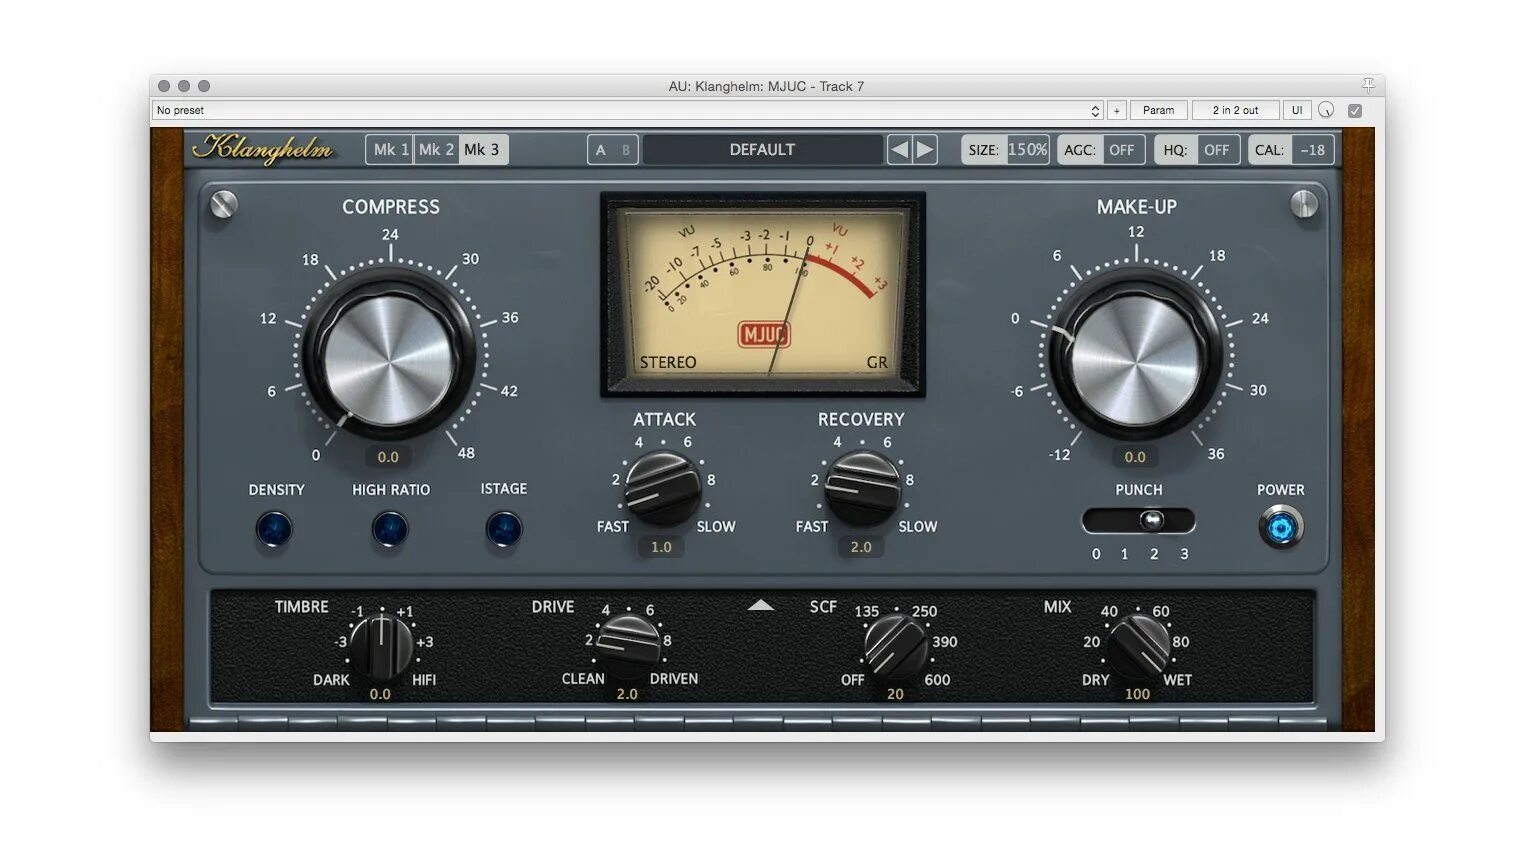Click the COMPRESS value 0.0 field
1540x850 pixels.
point(388,457)
